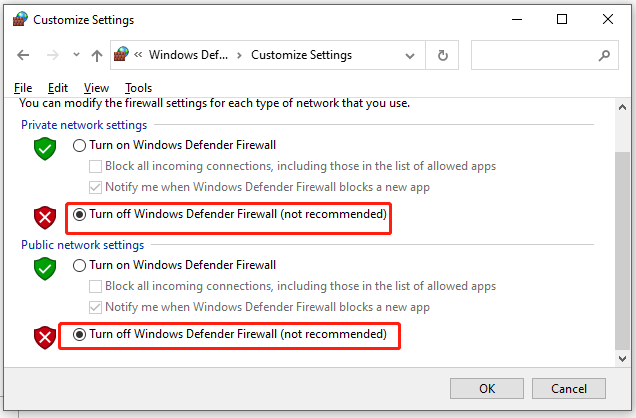The width and height of the screenshot is (636, 418).
Task: Select Turn off firewall for private network
Action: (x=79, y=214)
